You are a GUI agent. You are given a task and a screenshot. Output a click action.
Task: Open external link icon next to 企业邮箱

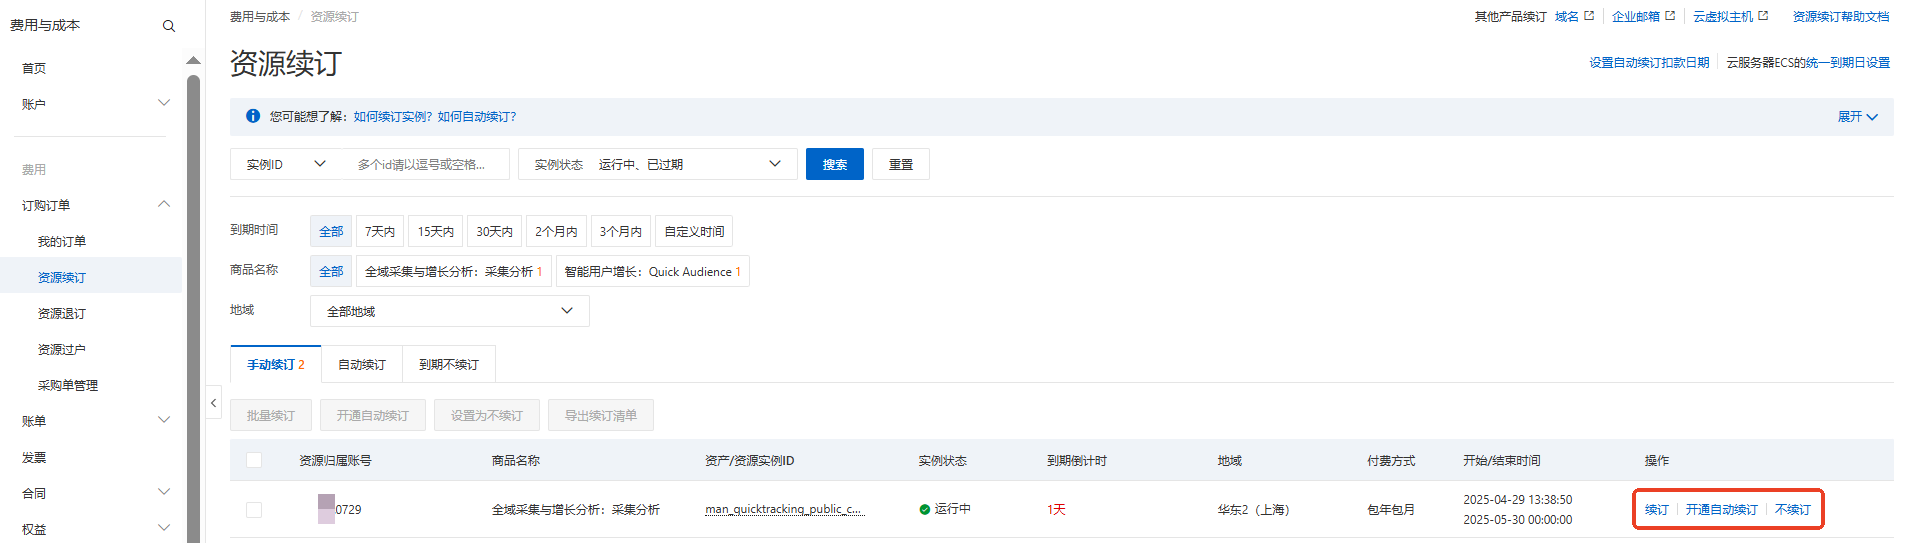pyautogui.click(x=1670, y=16)
